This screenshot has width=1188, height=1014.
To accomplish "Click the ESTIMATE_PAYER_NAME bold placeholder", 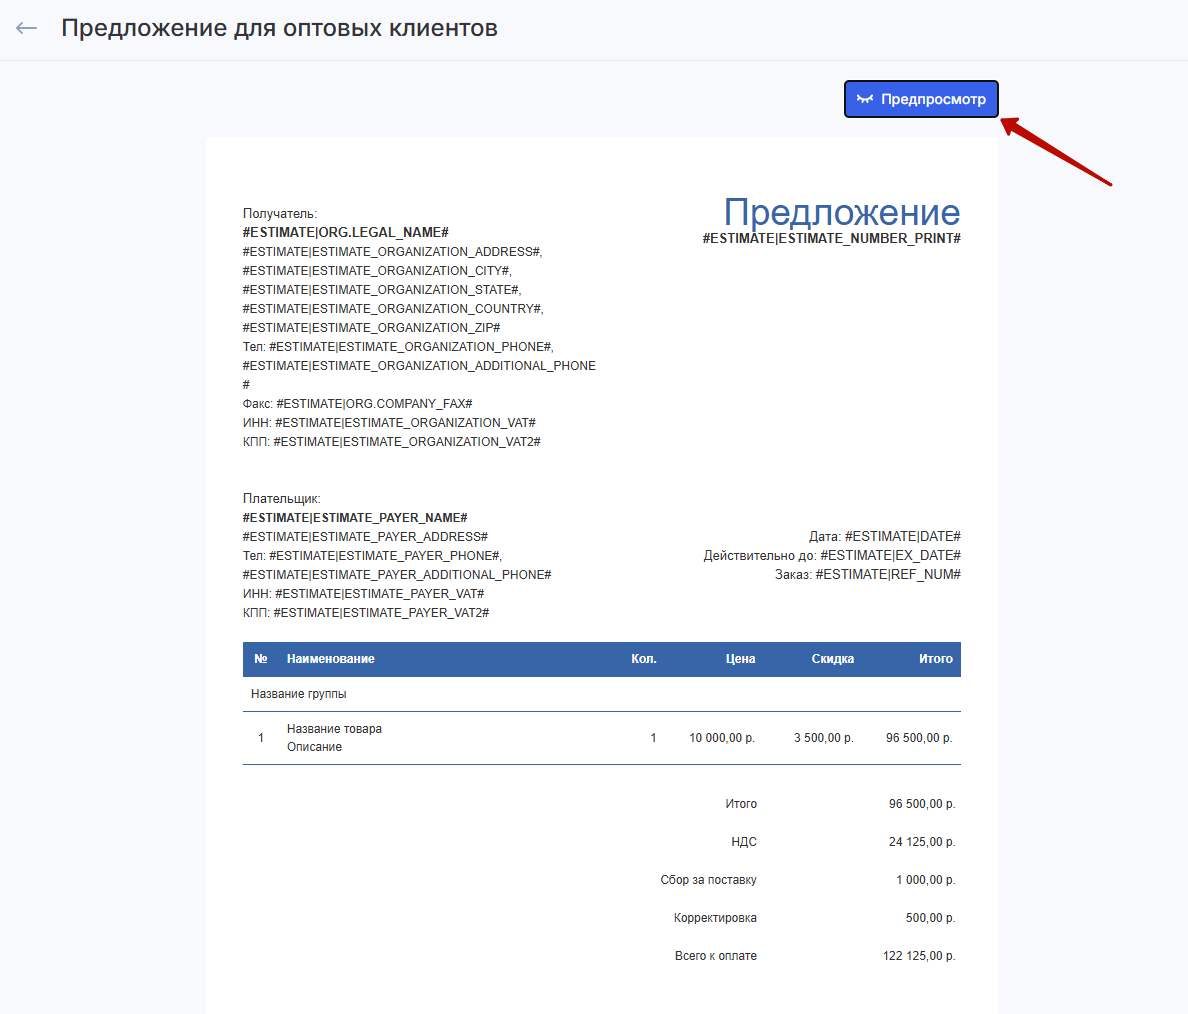I will tap(355, 518).
